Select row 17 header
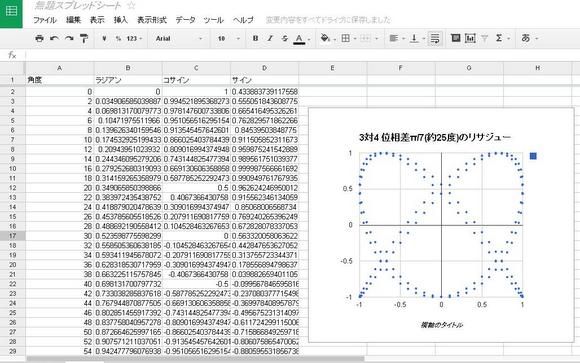Screen dimensions: 580x363 13,236
